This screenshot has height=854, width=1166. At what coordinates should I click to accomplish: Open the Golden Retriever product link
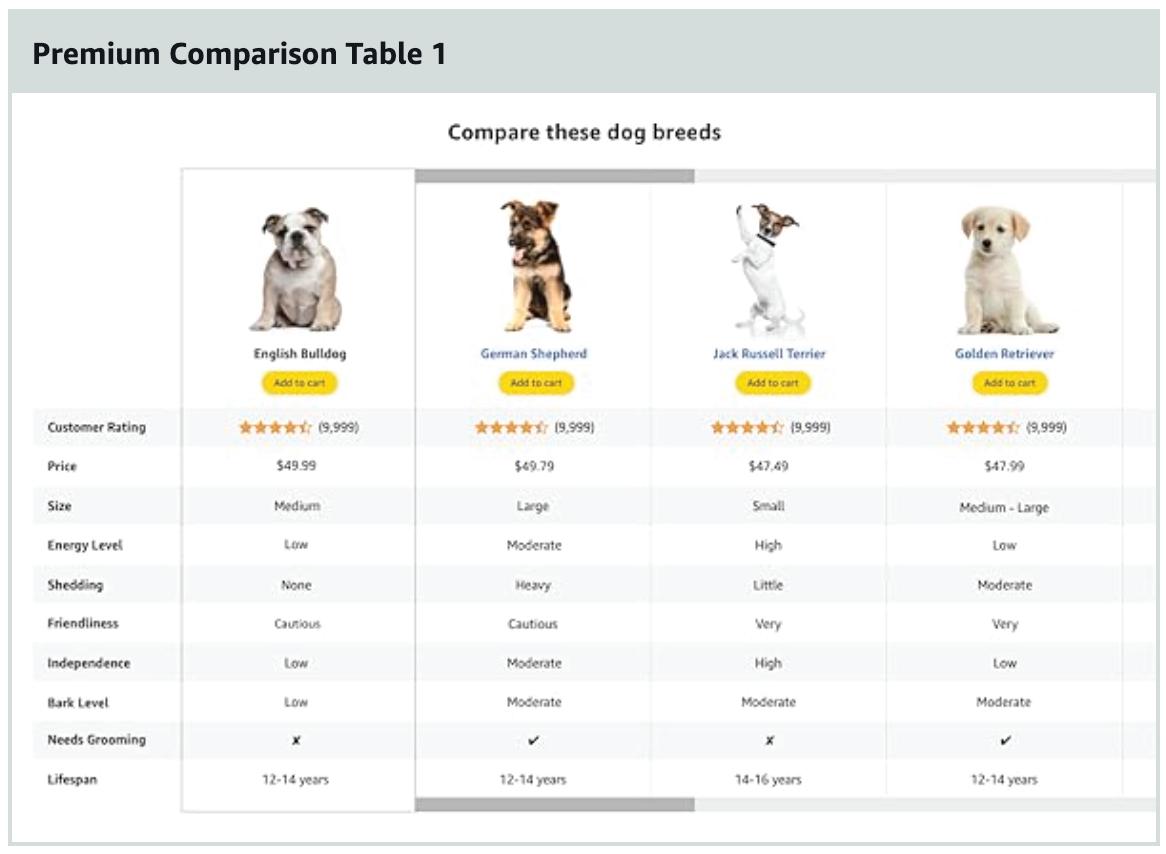1005,353
